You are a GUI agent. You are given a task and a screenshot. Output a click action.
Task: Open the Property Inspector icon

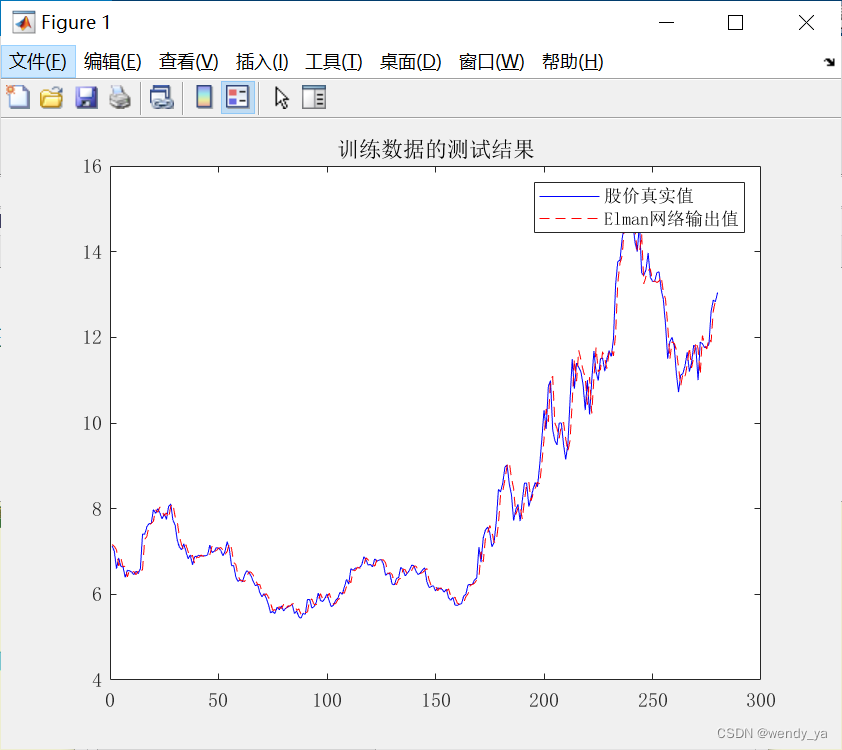click(x=314, y=98)
